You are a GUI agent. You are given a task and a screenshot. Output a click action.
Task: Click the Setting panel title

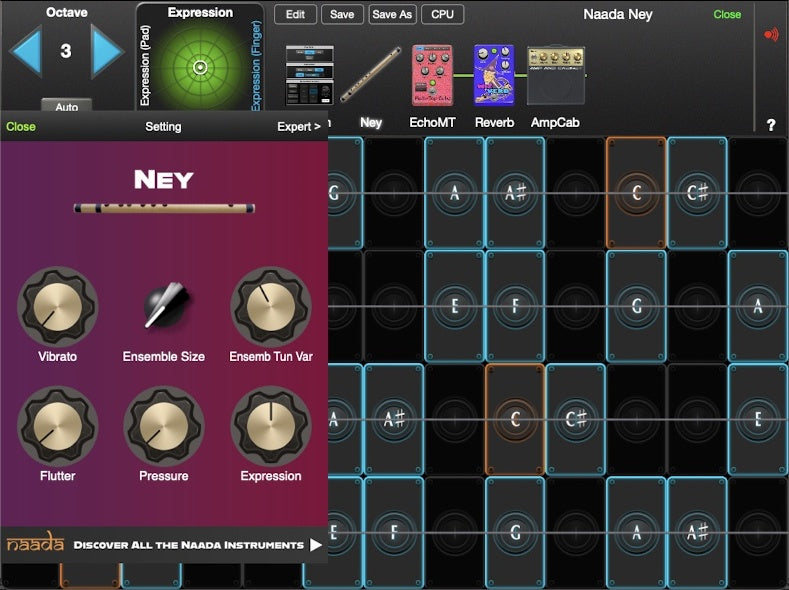click(x=163, y=127)
